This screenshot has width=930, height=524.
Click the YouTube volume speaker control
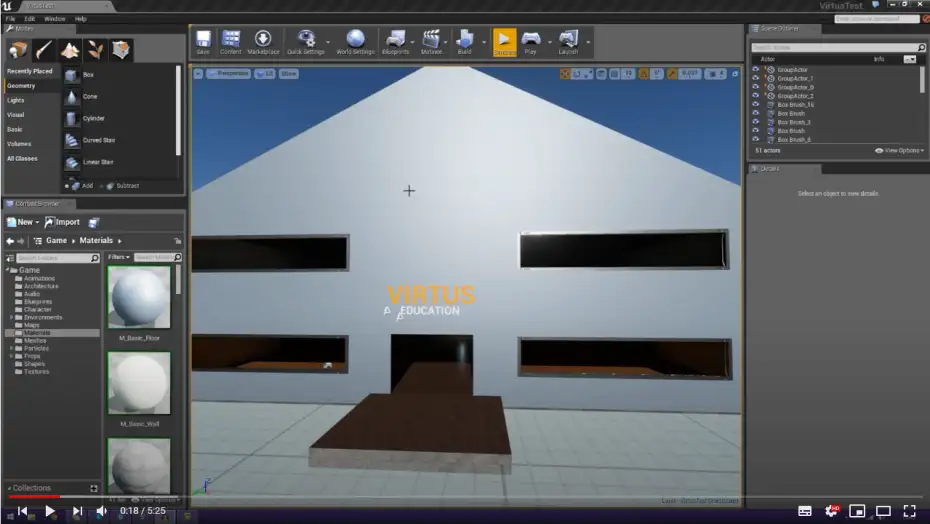[x=102, y=511]
